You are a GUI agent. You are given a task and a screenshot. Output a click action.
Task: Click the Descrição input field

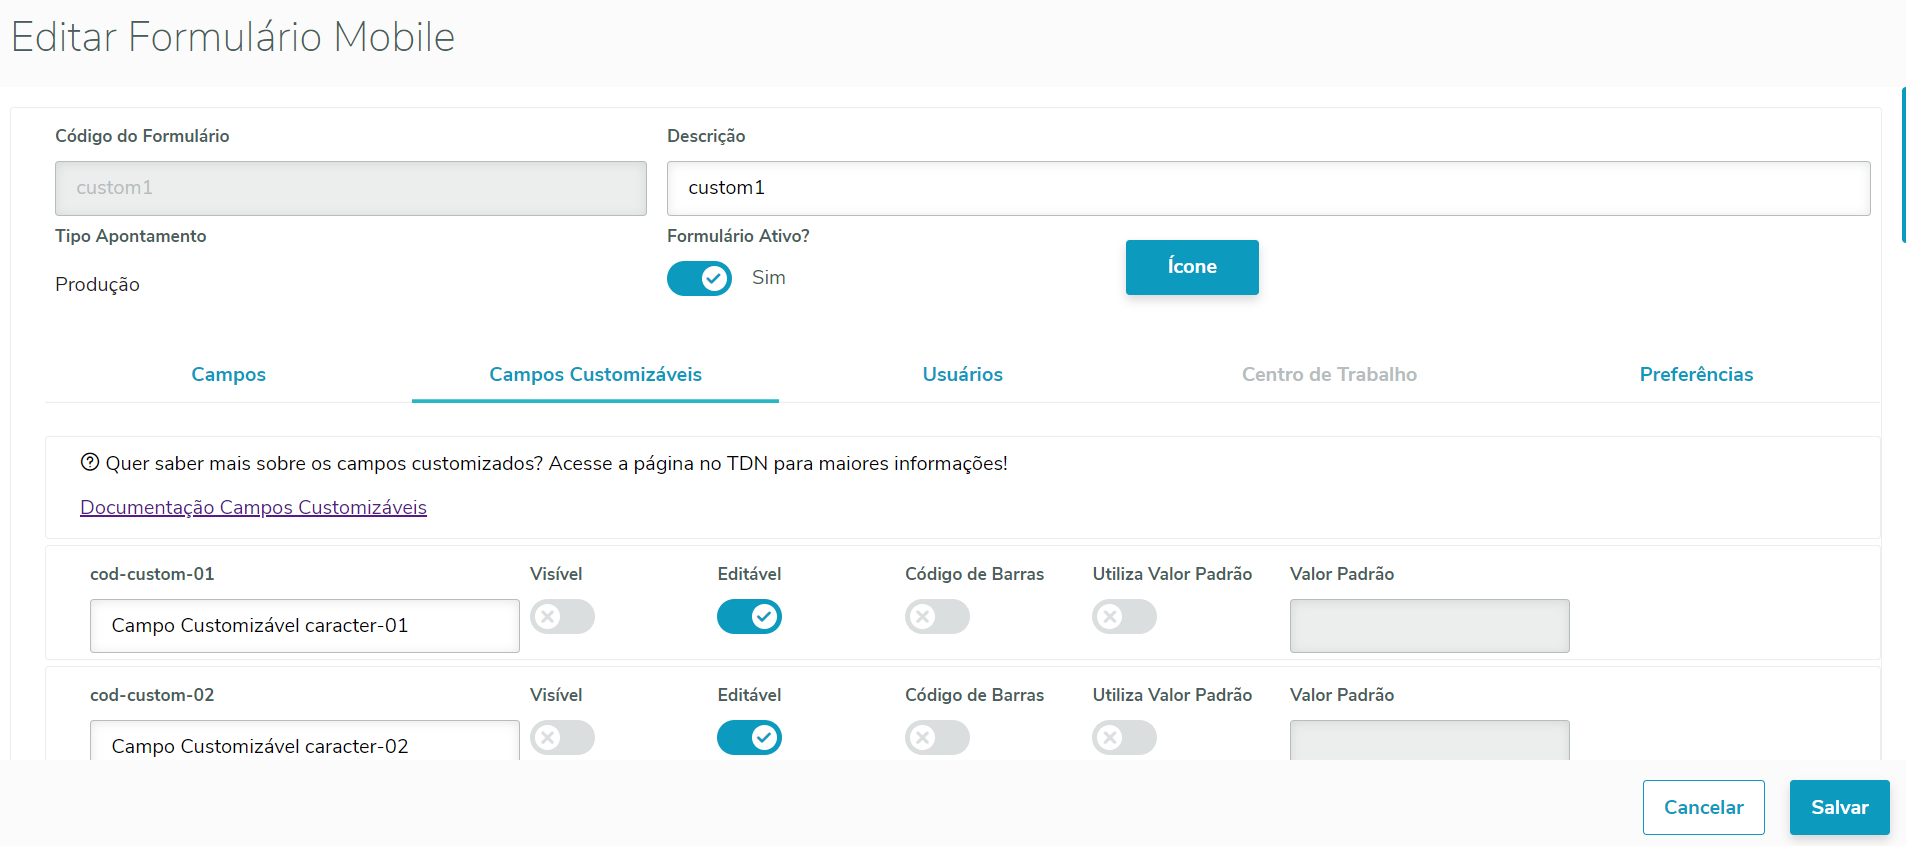[x=1268, y=188]
